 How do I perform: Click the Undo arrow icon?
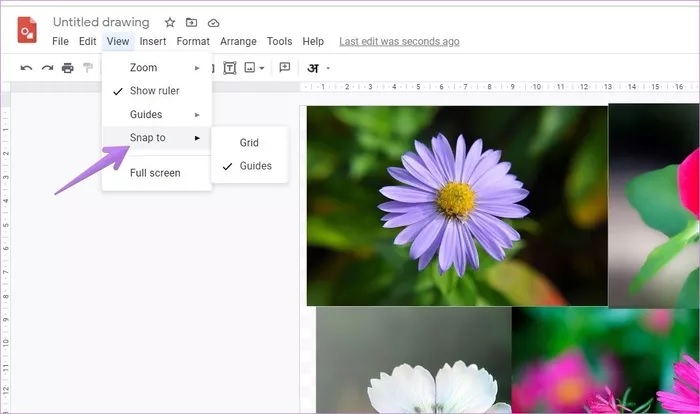point(26,68)
